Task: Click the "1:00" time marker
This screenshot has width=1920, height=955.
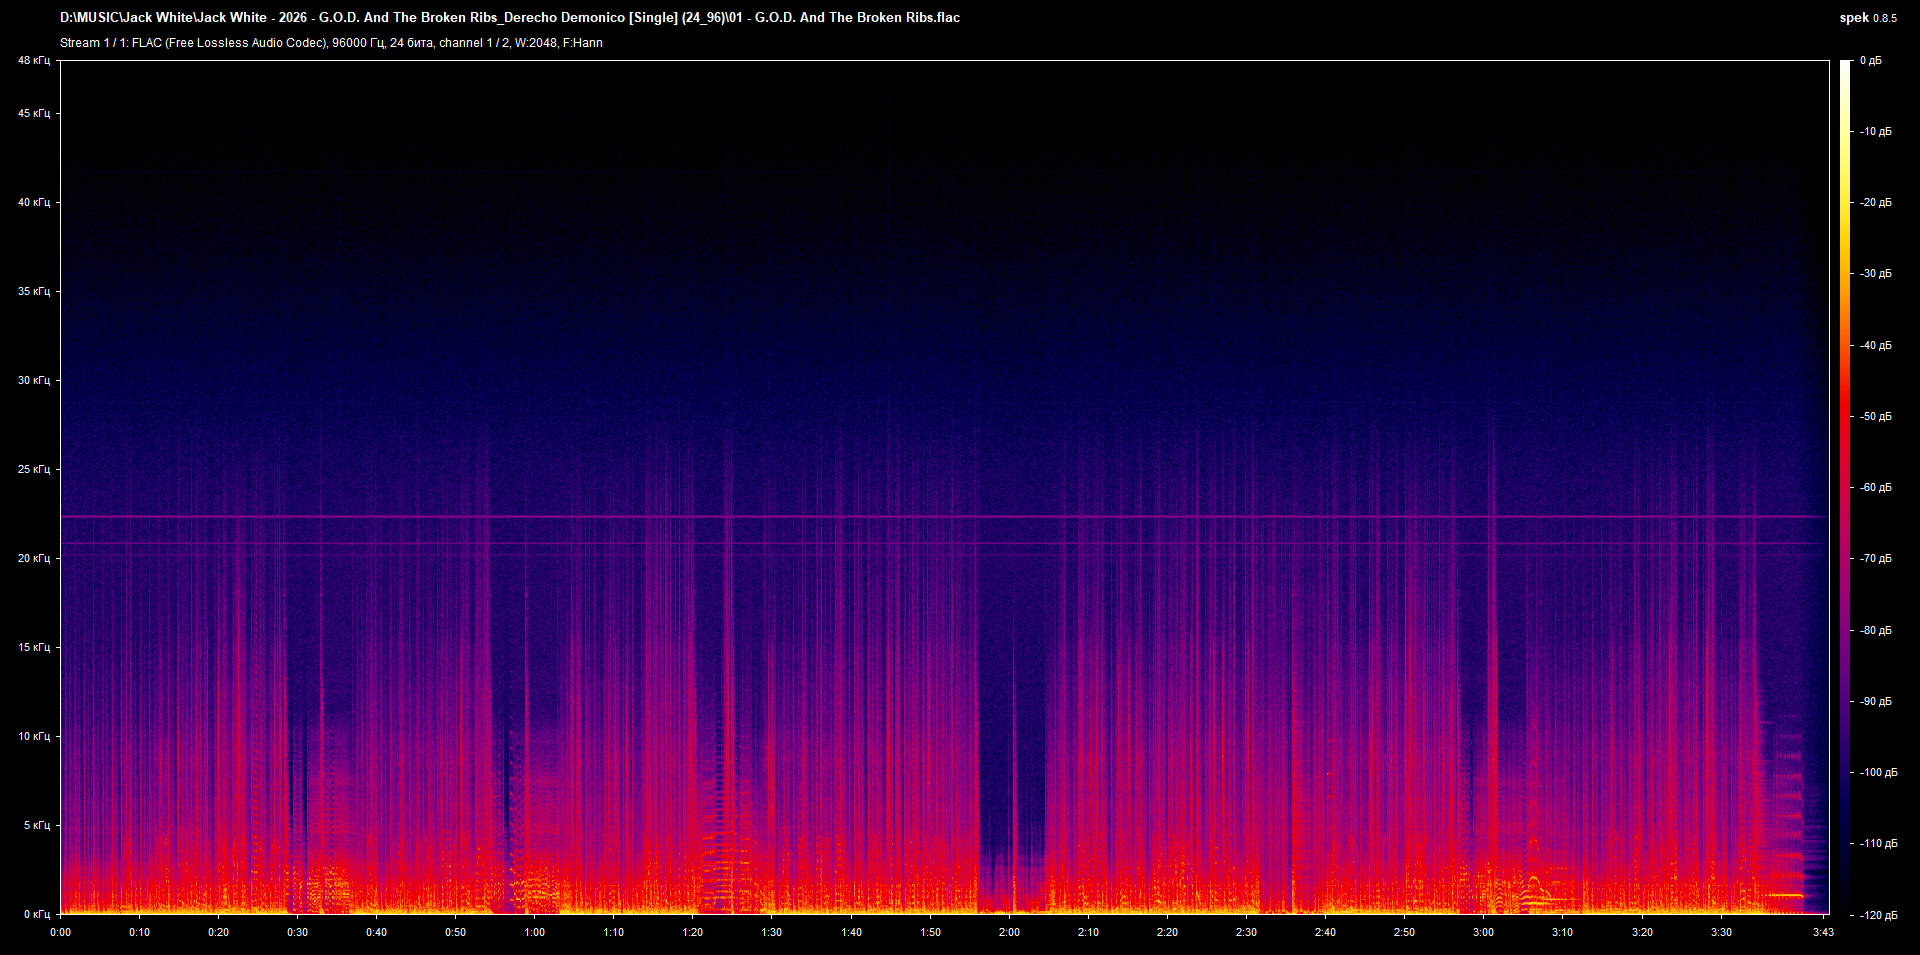Action: [535, 932]
